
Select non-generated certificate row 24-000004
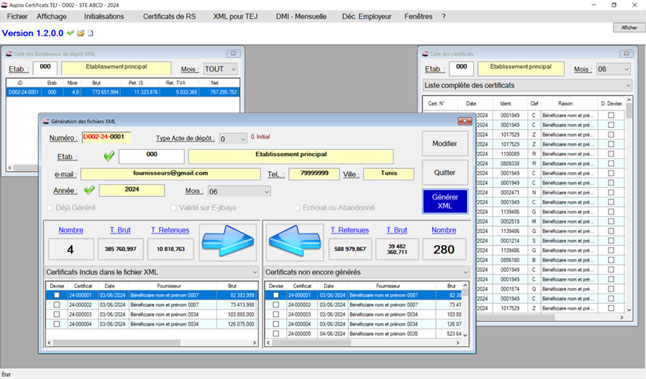tap(364, 324)
